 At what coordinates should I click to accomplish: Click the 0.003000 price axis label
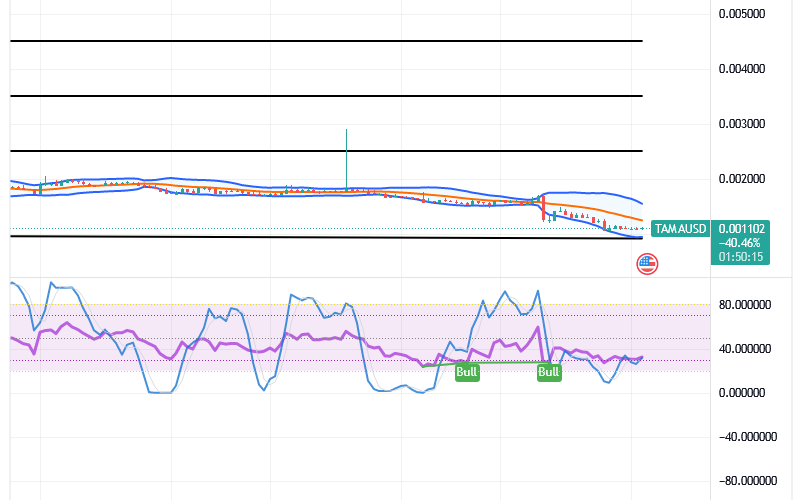click(x=742, y=124)
